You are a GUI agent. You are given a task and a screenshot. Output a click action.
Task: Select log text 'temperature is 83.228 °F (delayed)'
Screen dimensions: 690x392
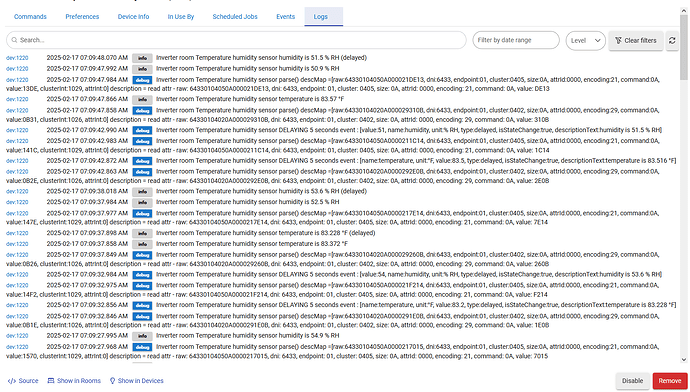pyautogui.click(x=327, y=233)
